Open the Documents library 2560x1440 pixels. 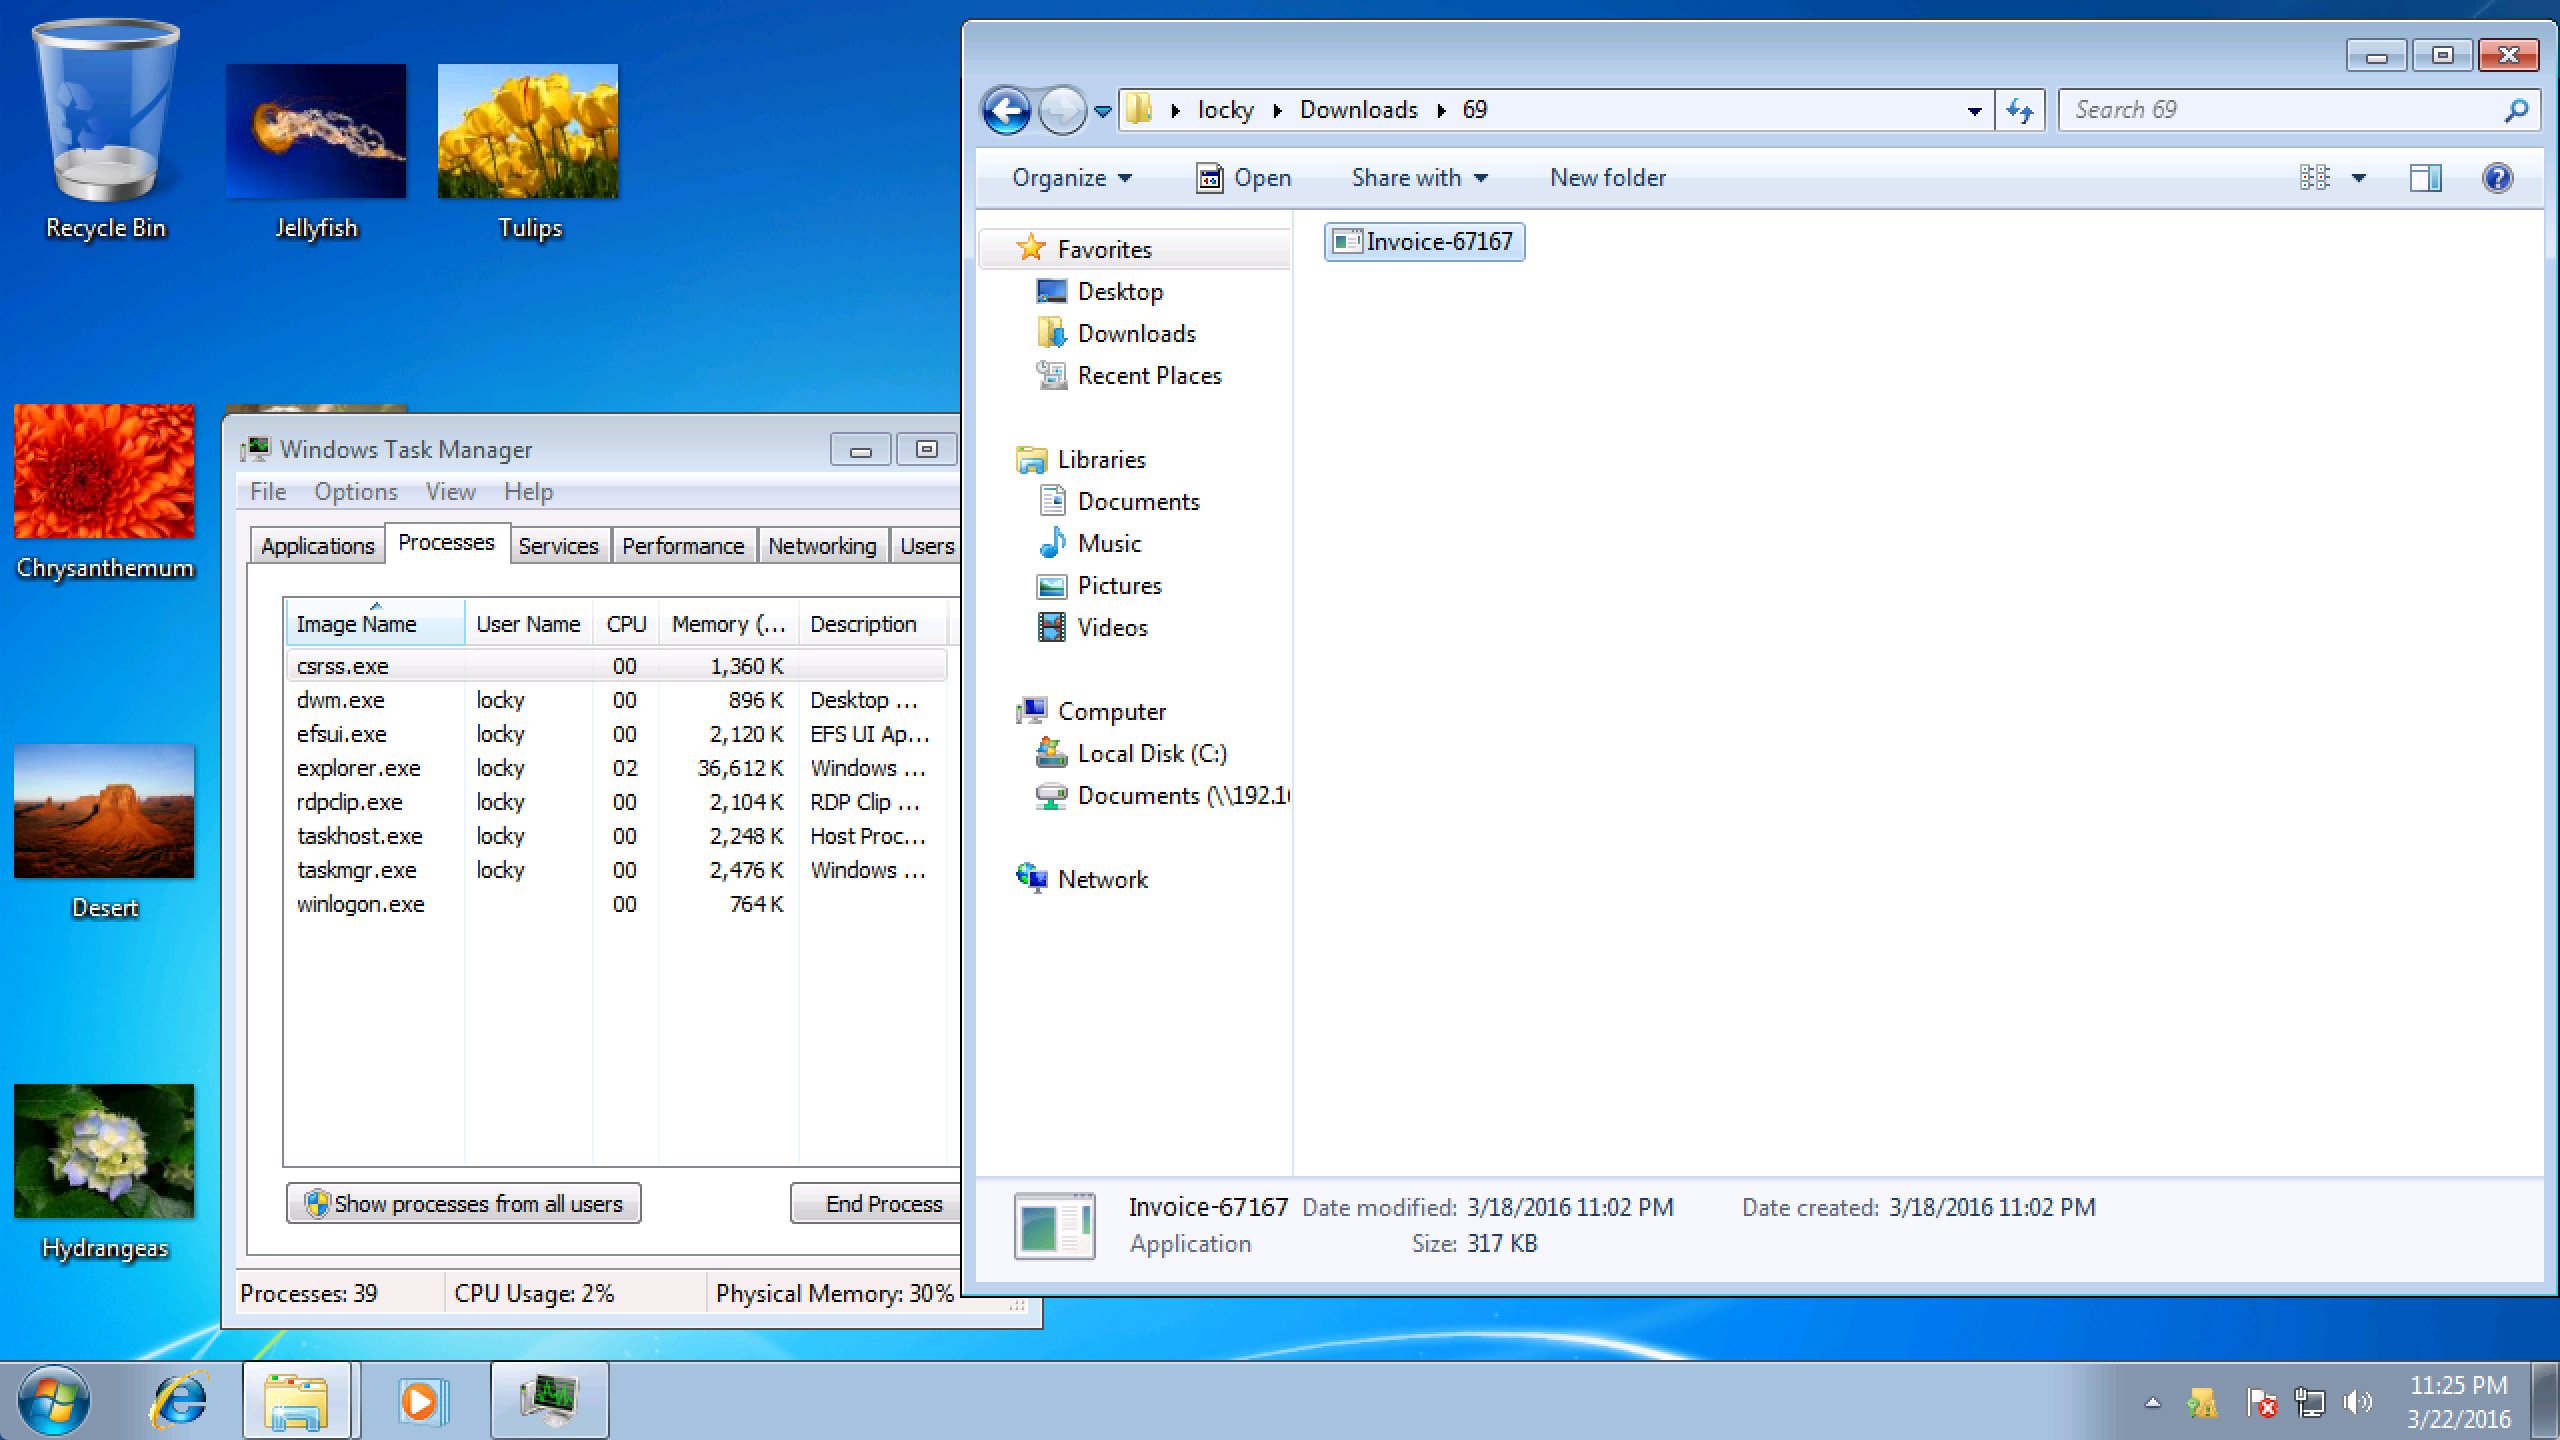[1118, 502]
